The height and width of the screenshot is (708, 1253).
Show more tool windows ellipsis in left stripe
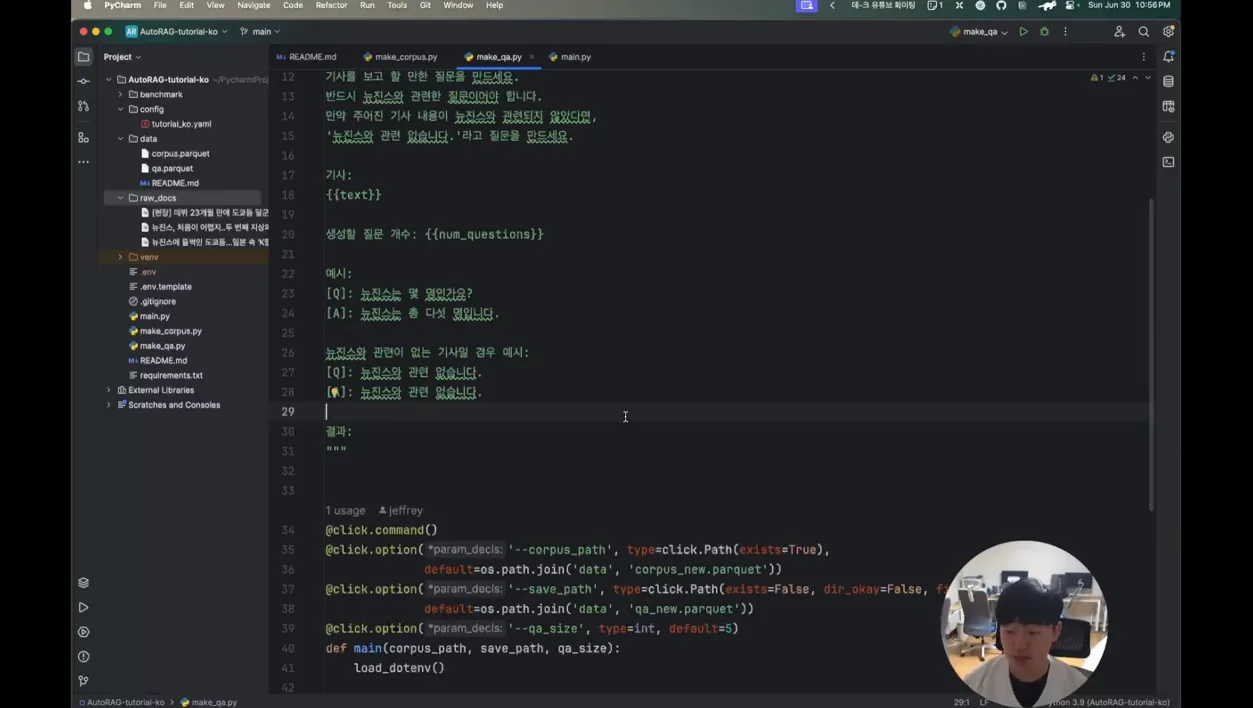click(83, 162)
